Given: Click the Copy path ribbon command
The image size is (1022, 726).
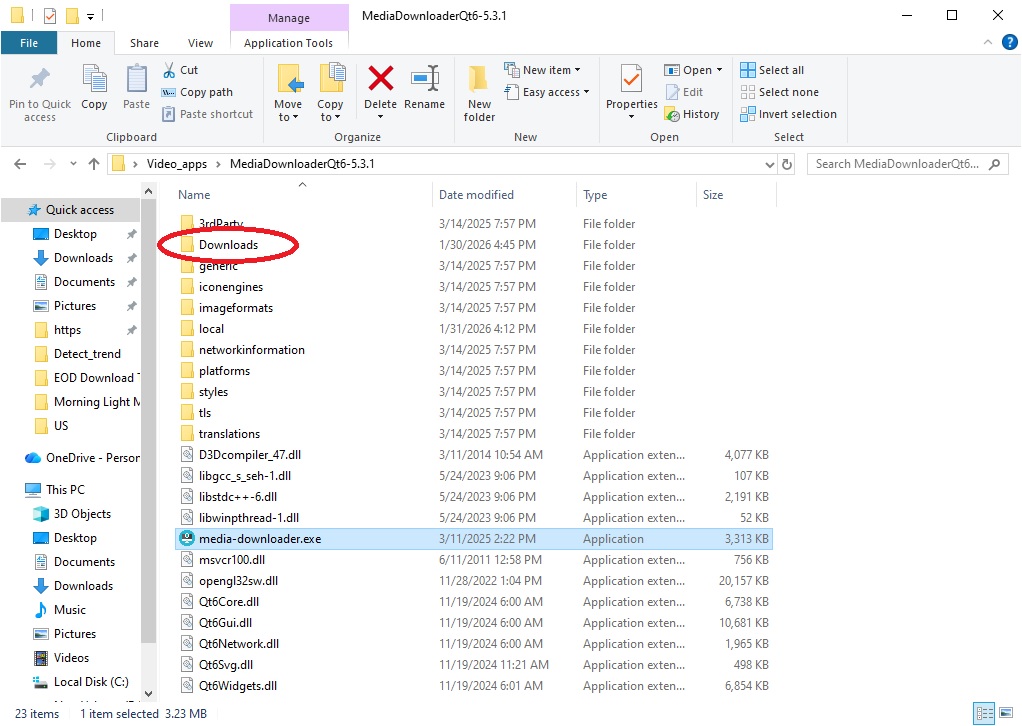Looking at the screenshot, I should pyautogui.click(x=197, y=93).
